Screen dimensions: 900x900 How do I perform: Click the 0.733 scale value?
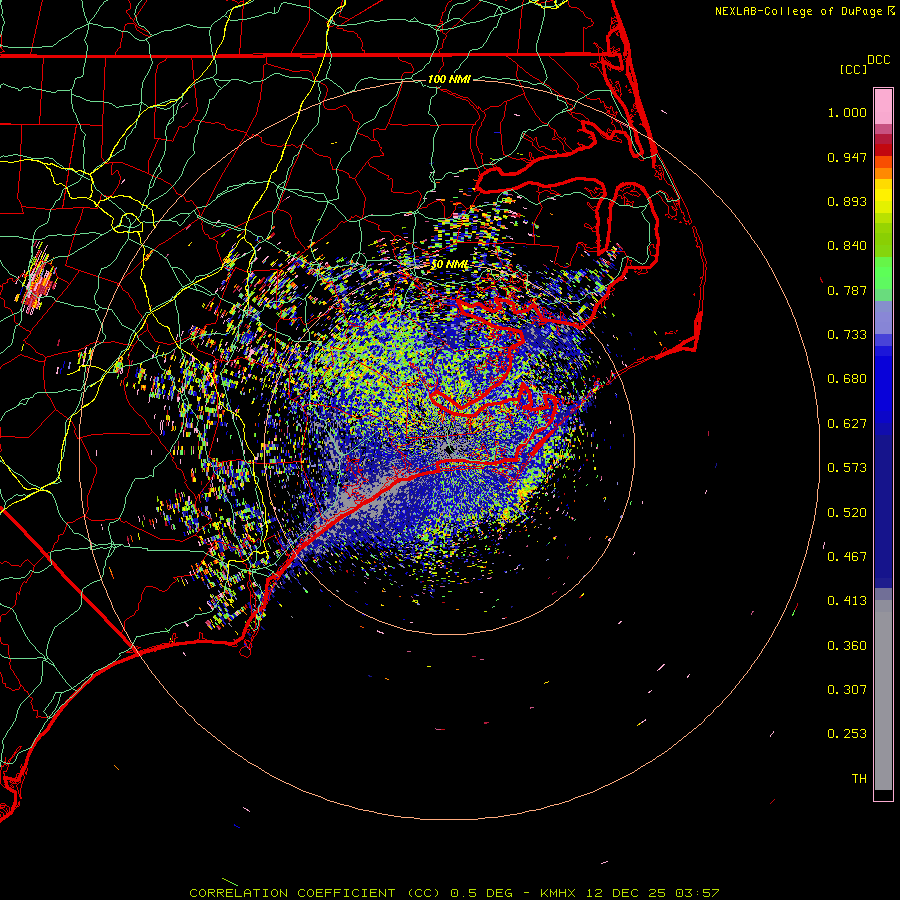click(847, 335)
